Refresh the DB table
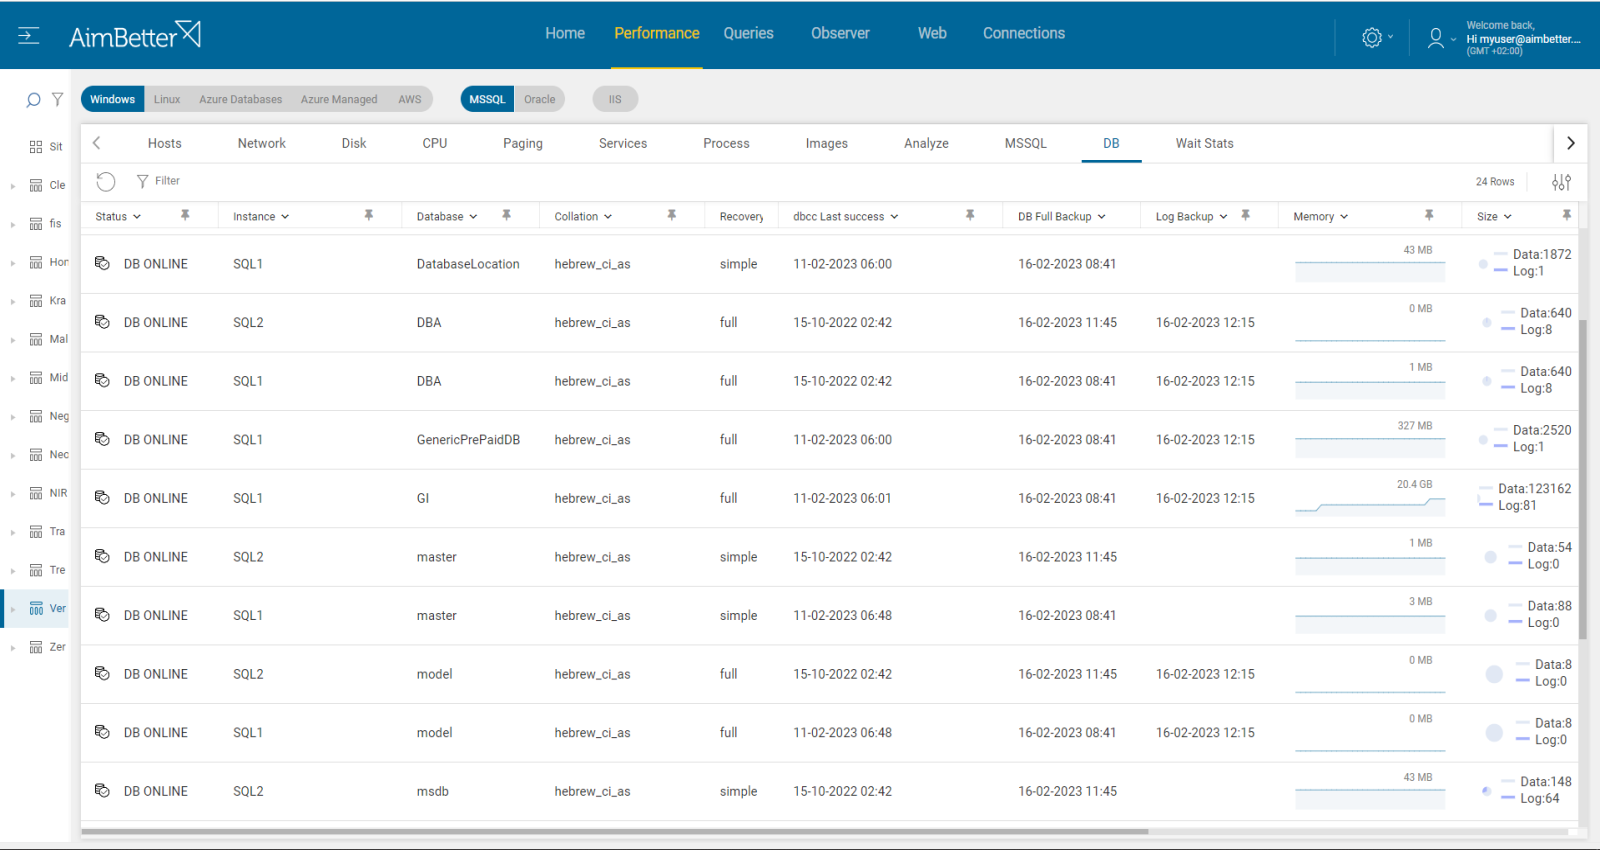 coord(106,181)
